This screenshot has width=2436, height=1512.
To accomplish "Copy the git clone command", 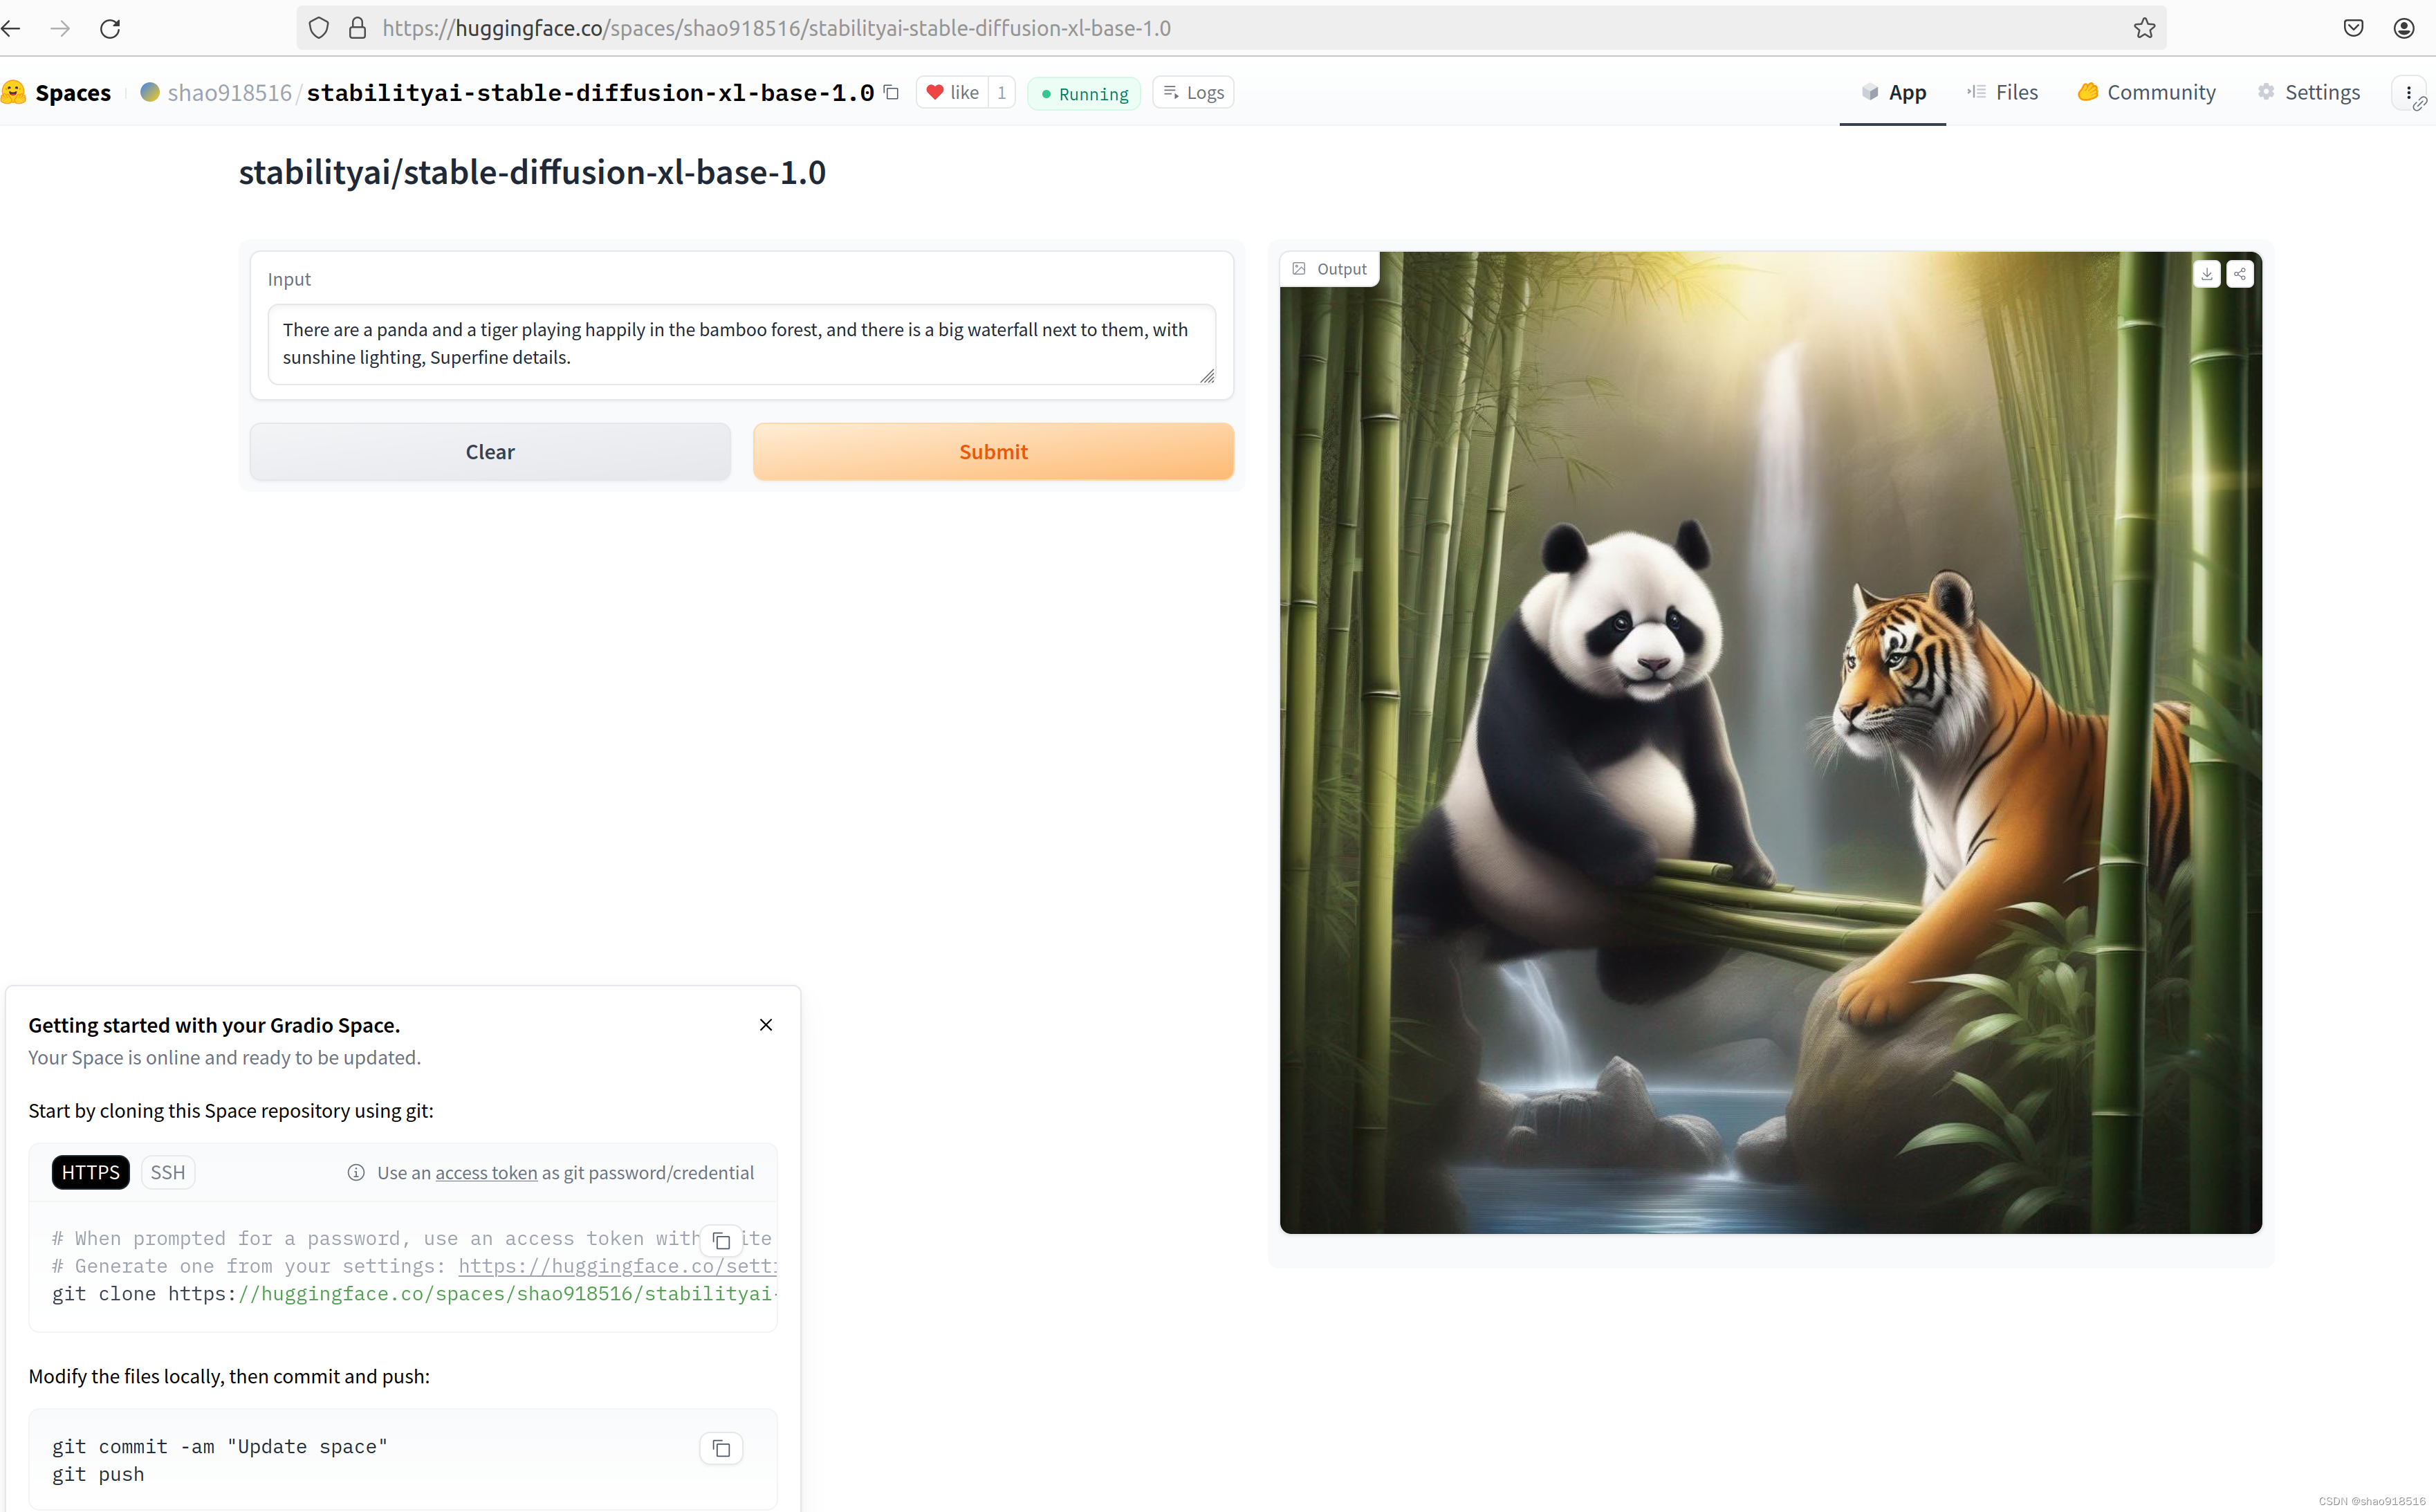I will (721, 1240).
